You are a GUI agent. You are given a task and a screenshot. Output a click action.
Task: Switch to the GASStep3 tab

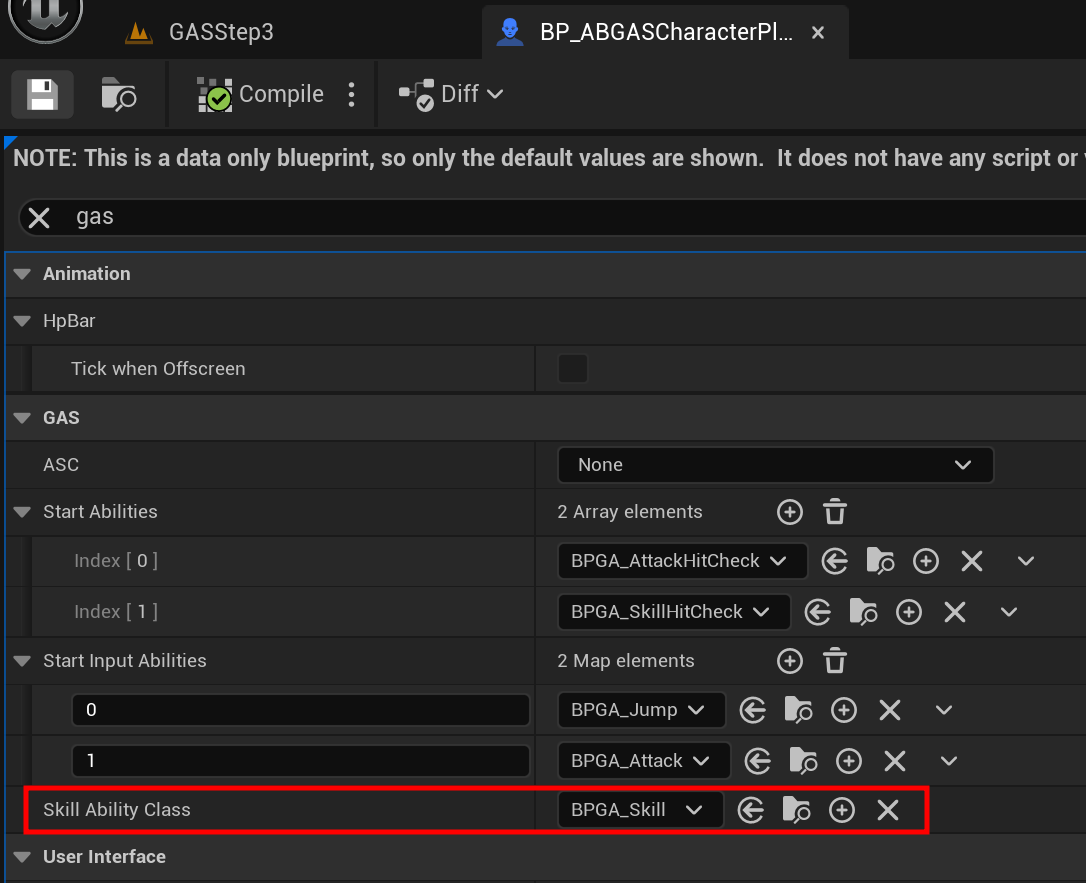[x=199, y=32]
